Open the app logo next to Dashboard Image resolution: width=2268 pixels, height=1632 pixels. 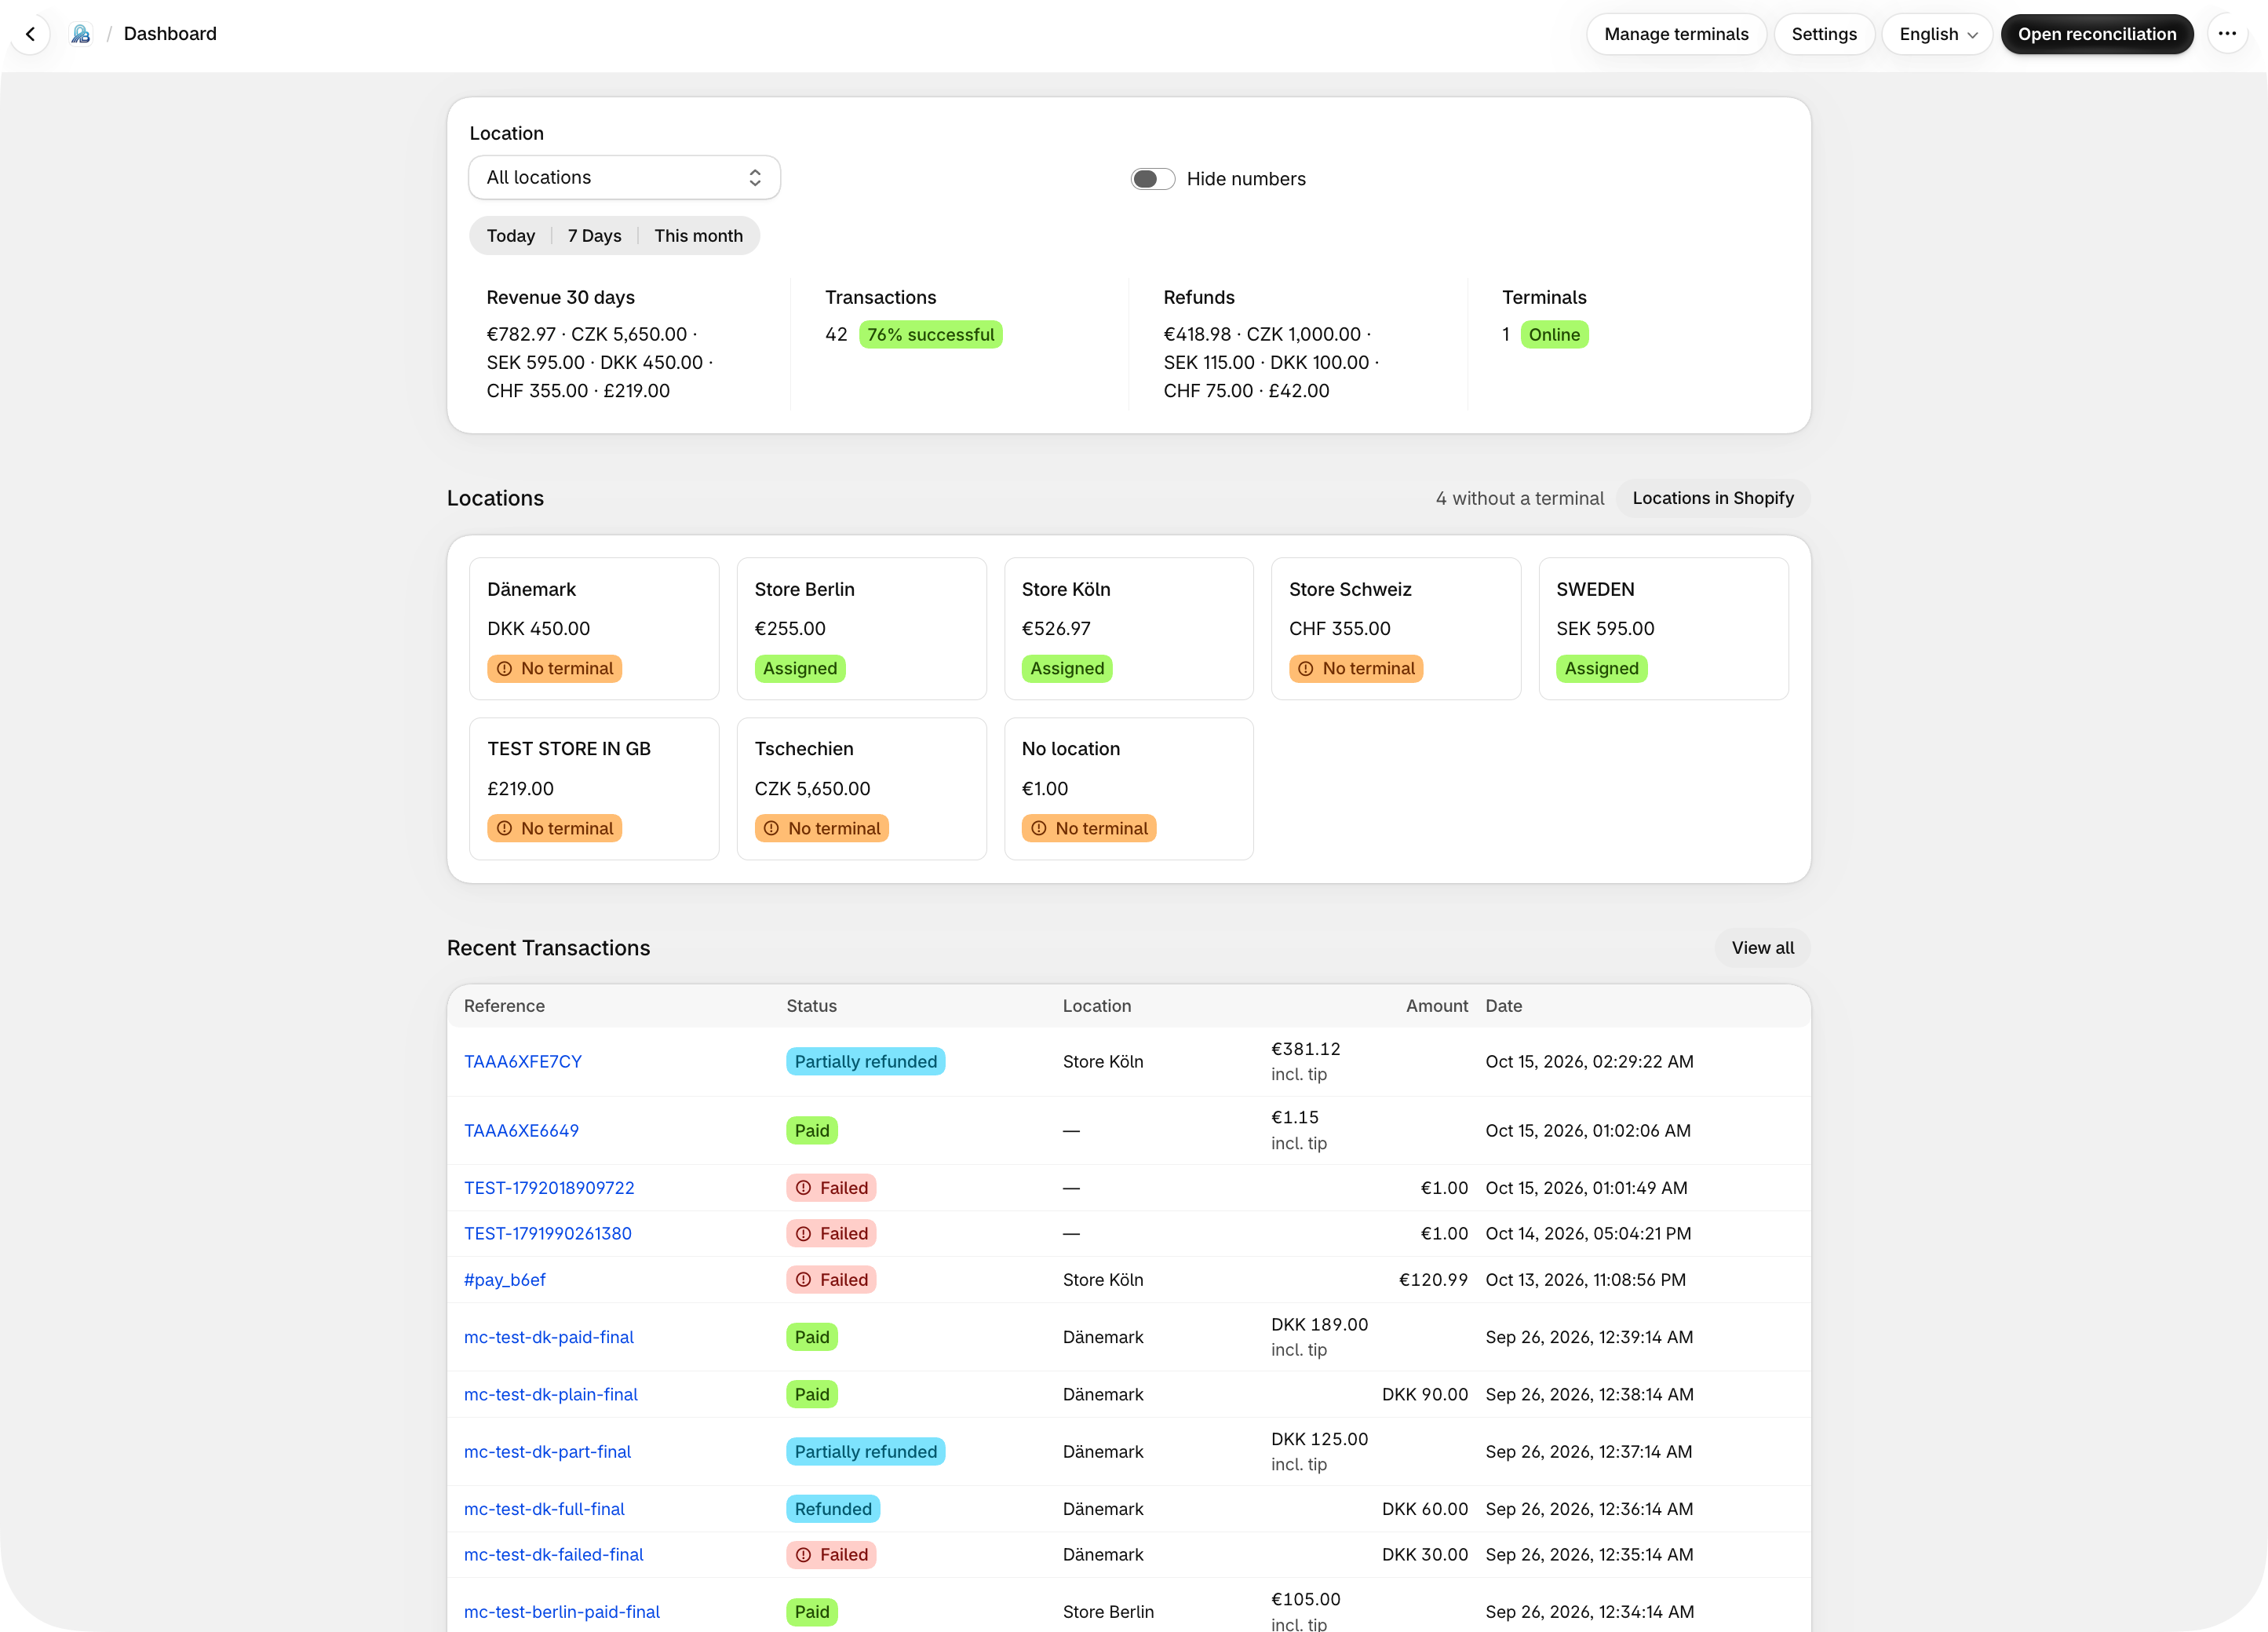pos(81,34)
